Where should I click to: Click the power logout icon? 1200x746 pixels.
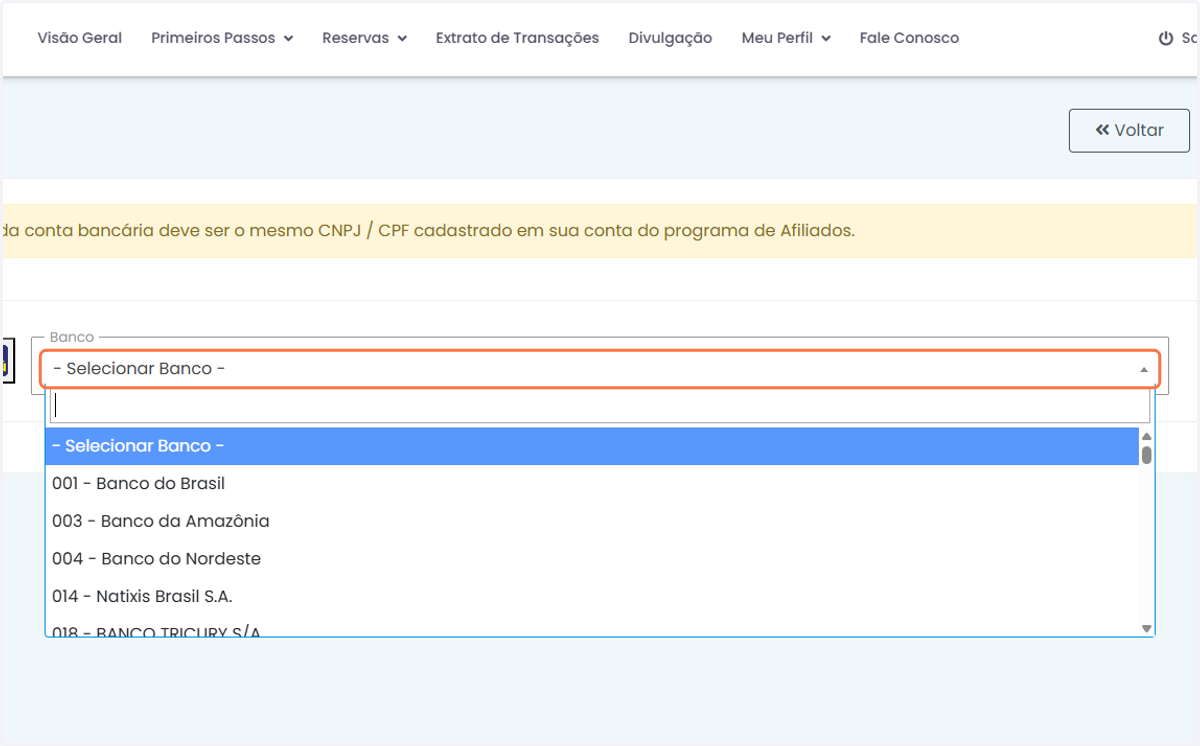pos(1165,39)
